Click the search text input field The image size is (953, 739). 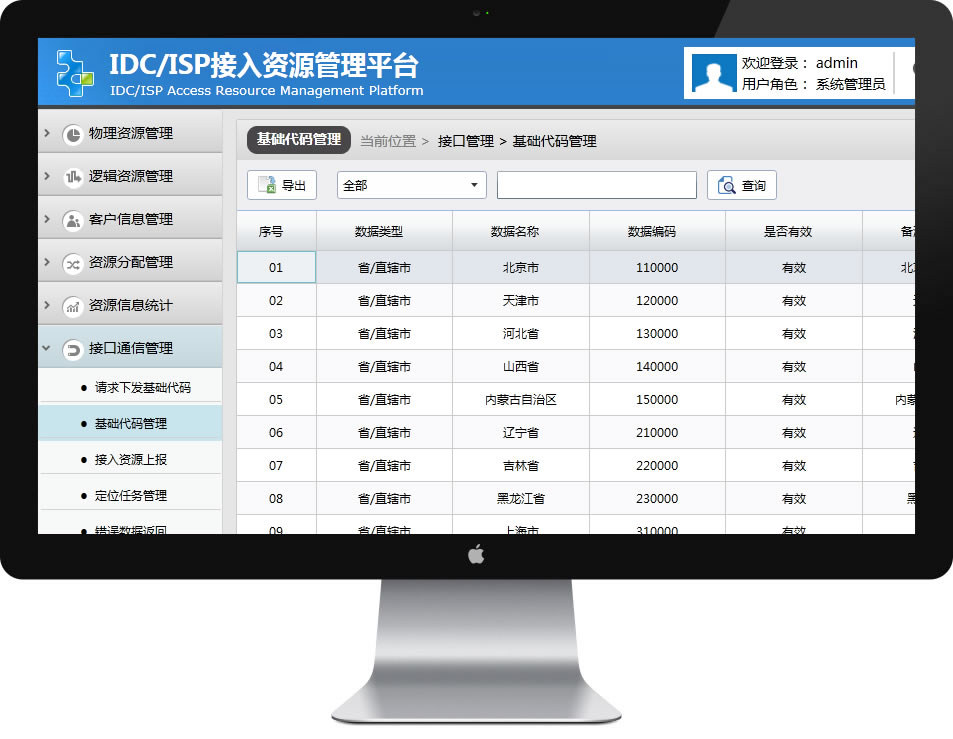[596, 186]
